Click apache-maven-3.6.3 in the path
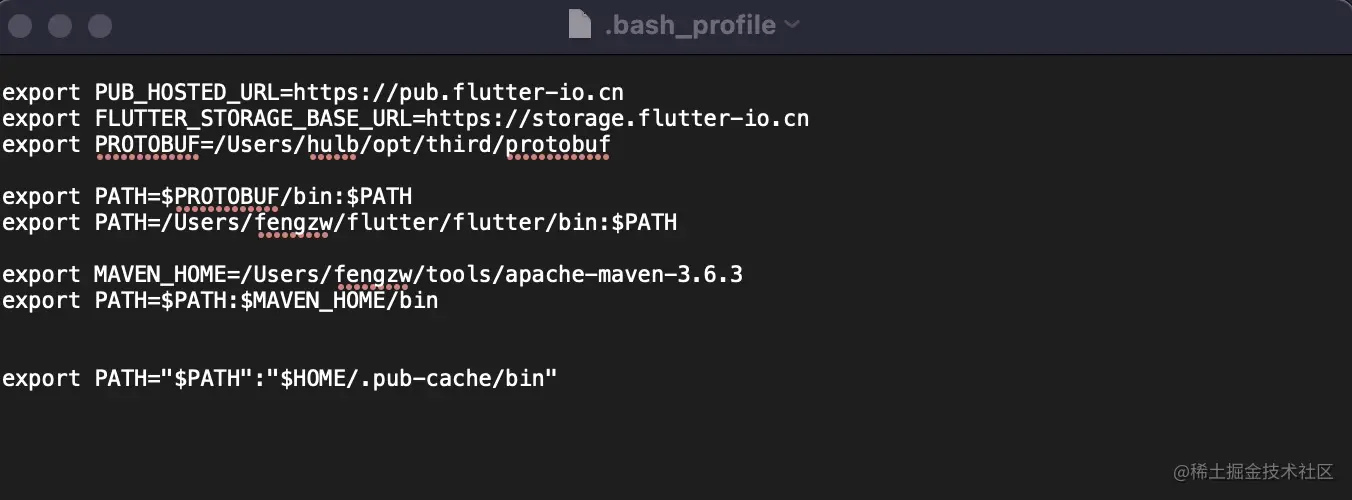The image size is (1352, 500). (x=625, y=274)
